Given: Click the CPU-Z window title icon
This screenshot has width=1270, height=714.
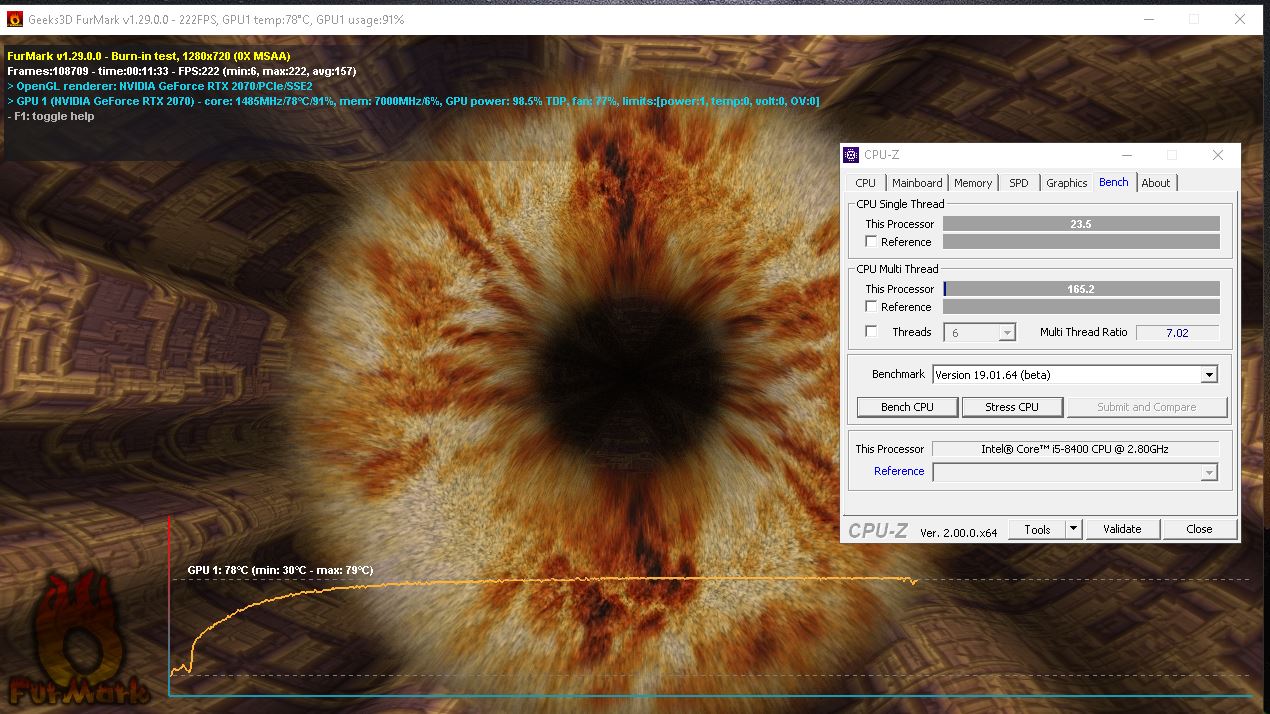Looking at the screenshot, I should point(851,155).
